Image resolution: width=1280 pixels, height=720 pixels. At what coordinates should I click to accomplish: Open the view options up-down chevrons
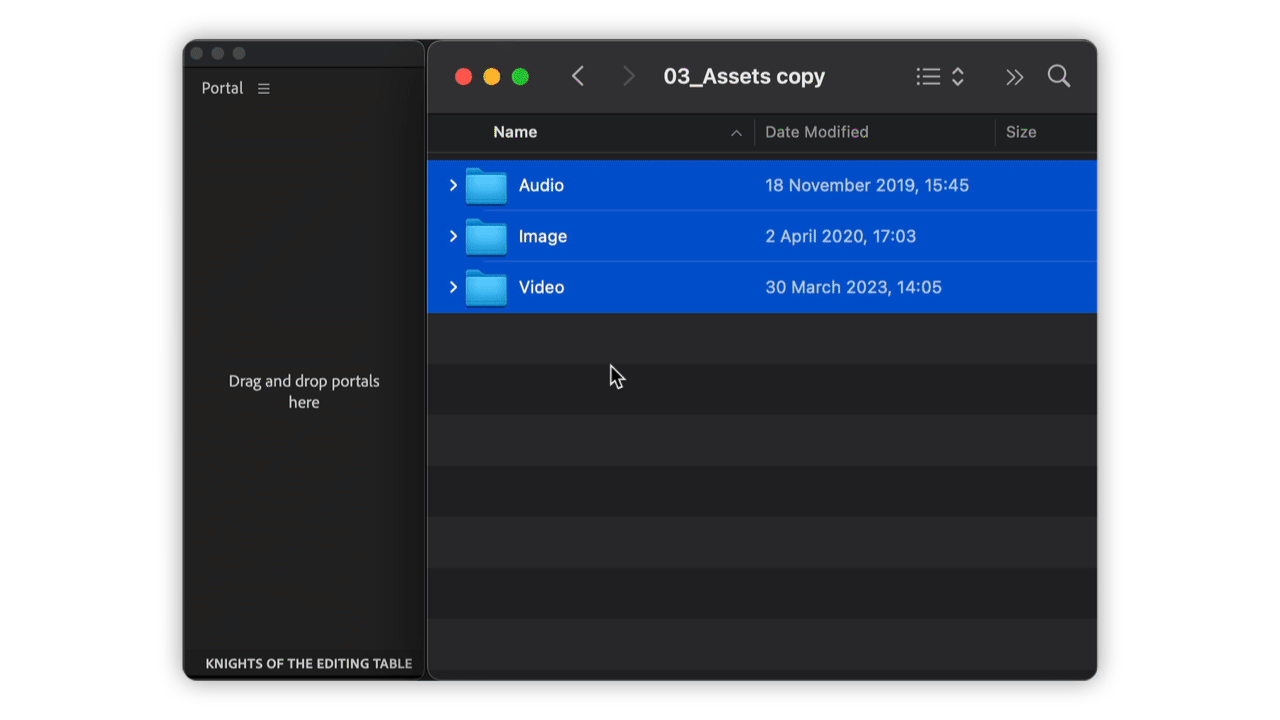click(958, 77)
